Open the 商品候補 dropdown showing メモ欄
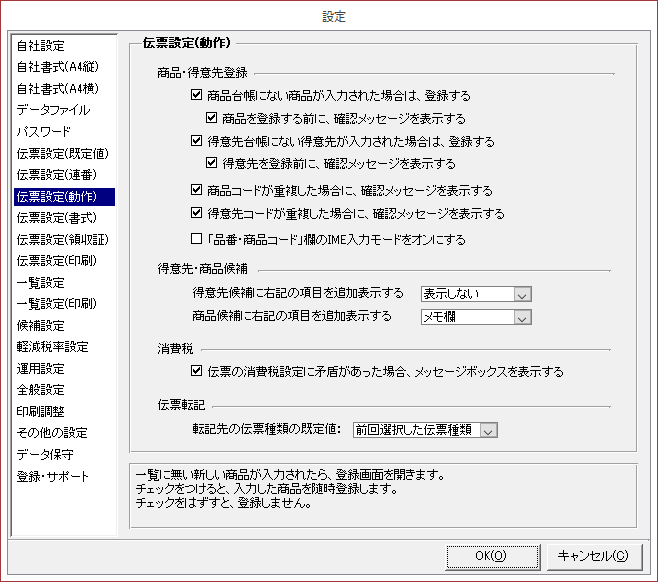Screen dimensions: 658x582 pyautogui.click(x=476, y=317)
